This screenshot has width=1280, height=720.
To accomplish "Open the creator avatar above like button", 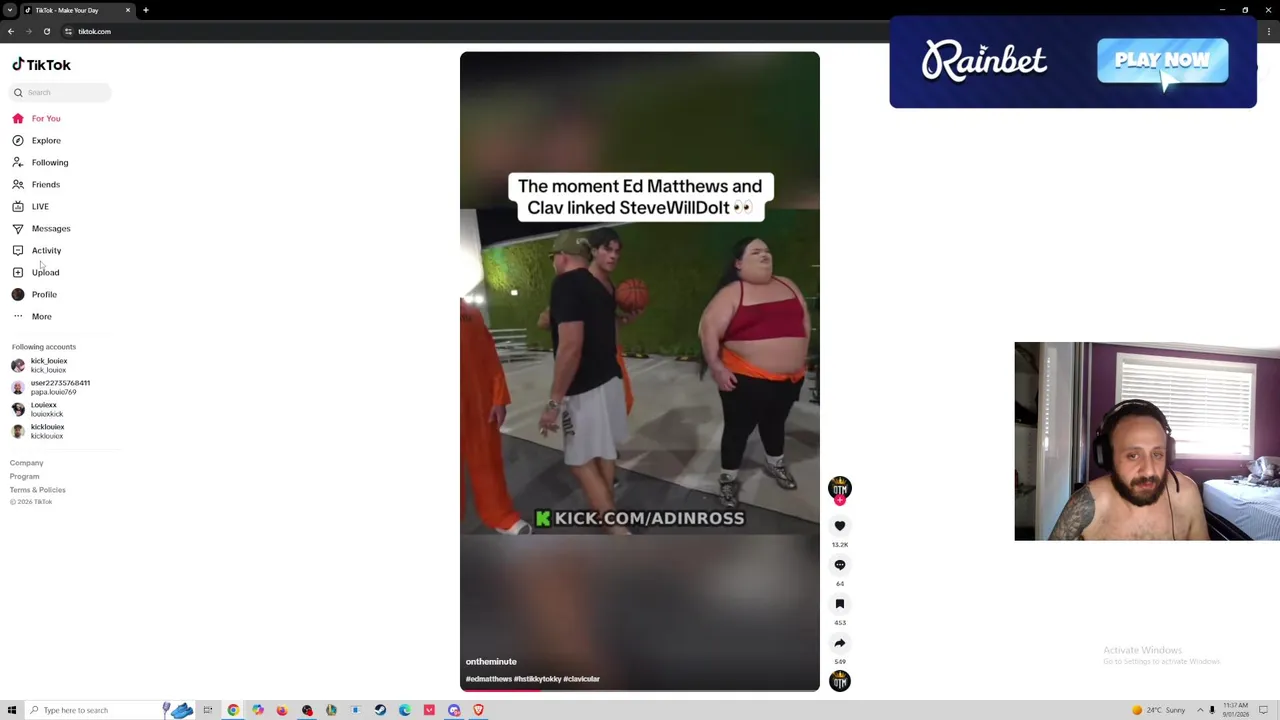I will (840, 487).
